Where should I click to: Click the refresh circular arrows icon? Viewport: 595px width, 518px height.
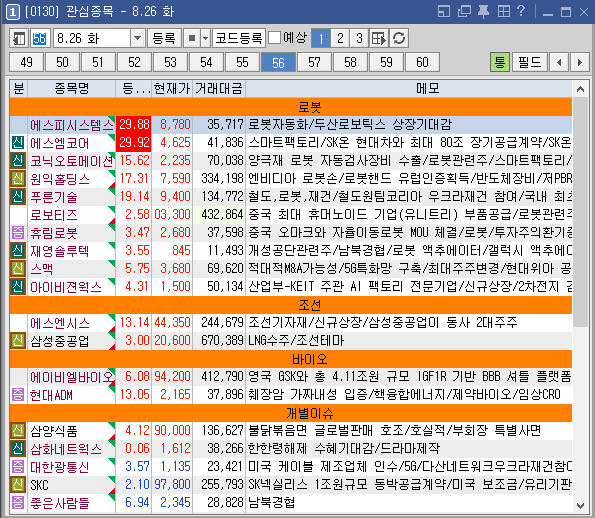399,38
